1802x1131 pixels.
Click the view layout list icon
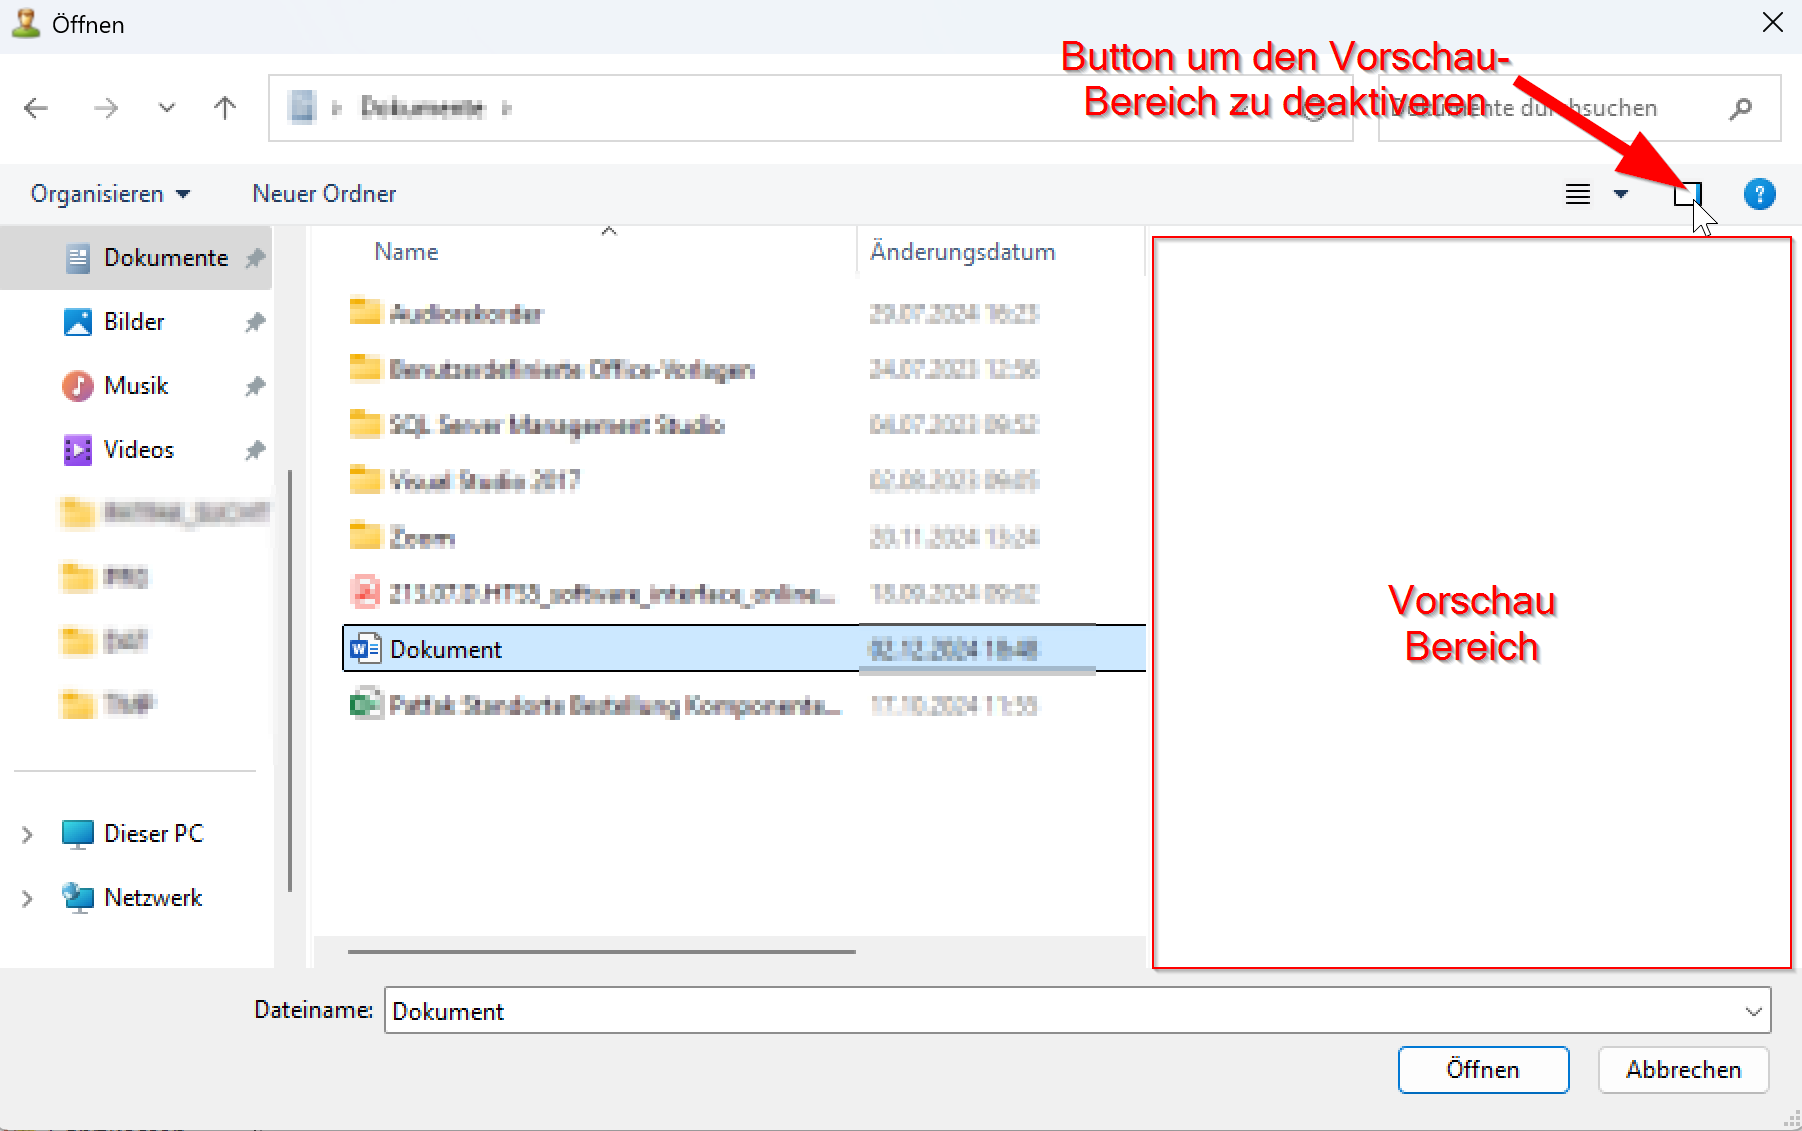pyautogui.click(x=1577, y=194)
